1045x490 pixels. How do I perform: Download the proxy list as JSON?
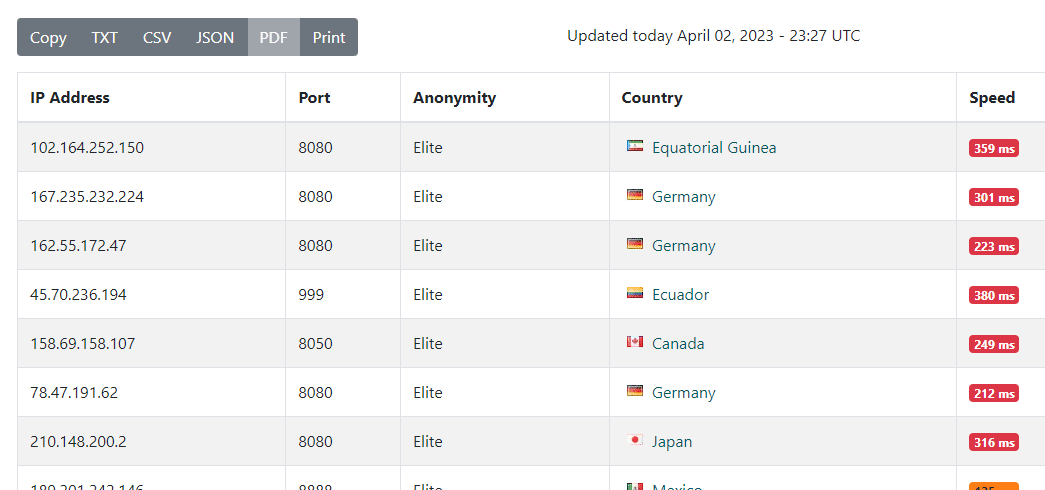(215, 37)
